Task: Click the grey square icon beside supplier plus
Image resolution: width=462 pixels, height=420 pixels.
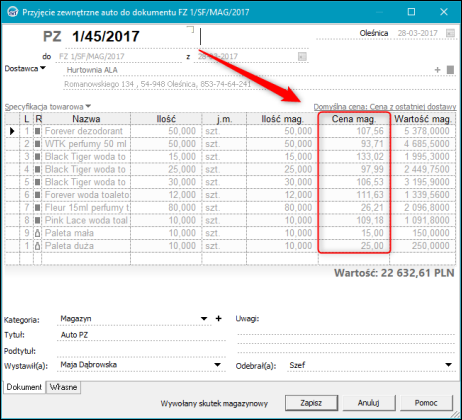Action: (450, 70)
